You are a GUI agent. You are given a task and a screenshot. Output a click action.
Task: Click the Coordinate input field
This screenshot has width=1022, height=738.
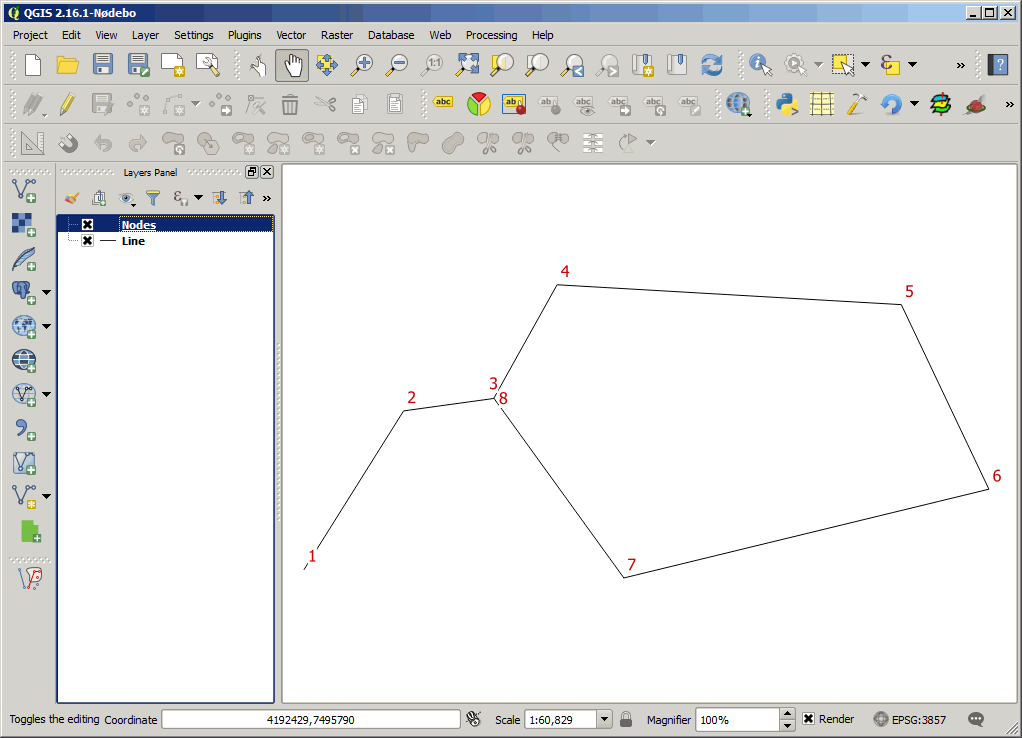pyautogui.click(x=310, y=719)
